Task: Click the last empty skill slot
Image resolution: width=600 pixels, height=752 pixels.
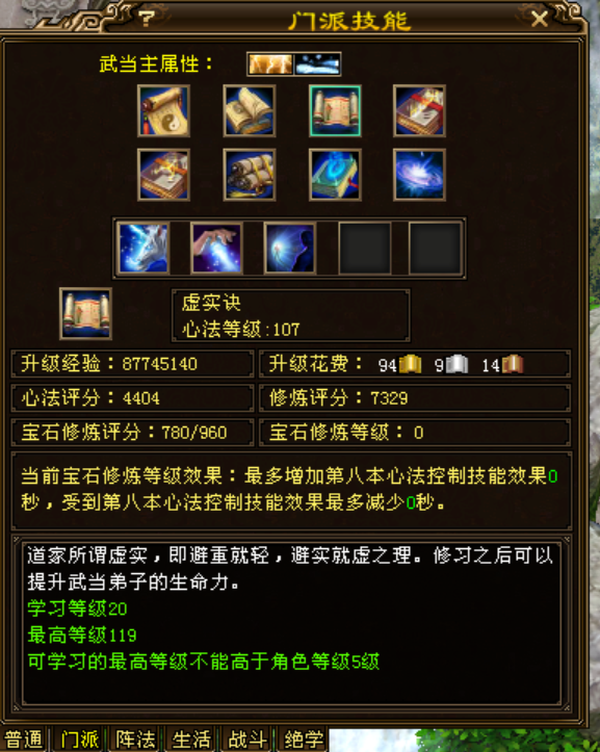Action: (435, 248)
